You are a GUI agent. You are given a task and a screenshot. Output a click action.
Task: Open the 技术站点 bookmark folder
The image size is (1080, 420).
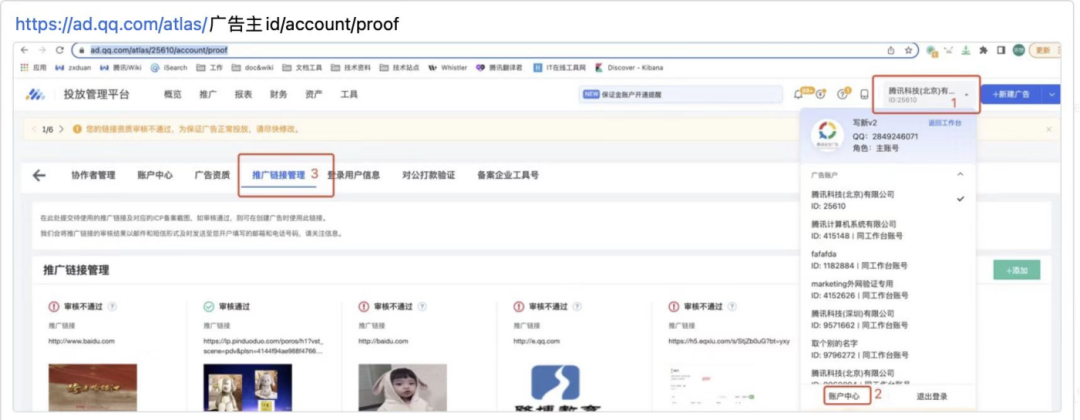(399, 67)
